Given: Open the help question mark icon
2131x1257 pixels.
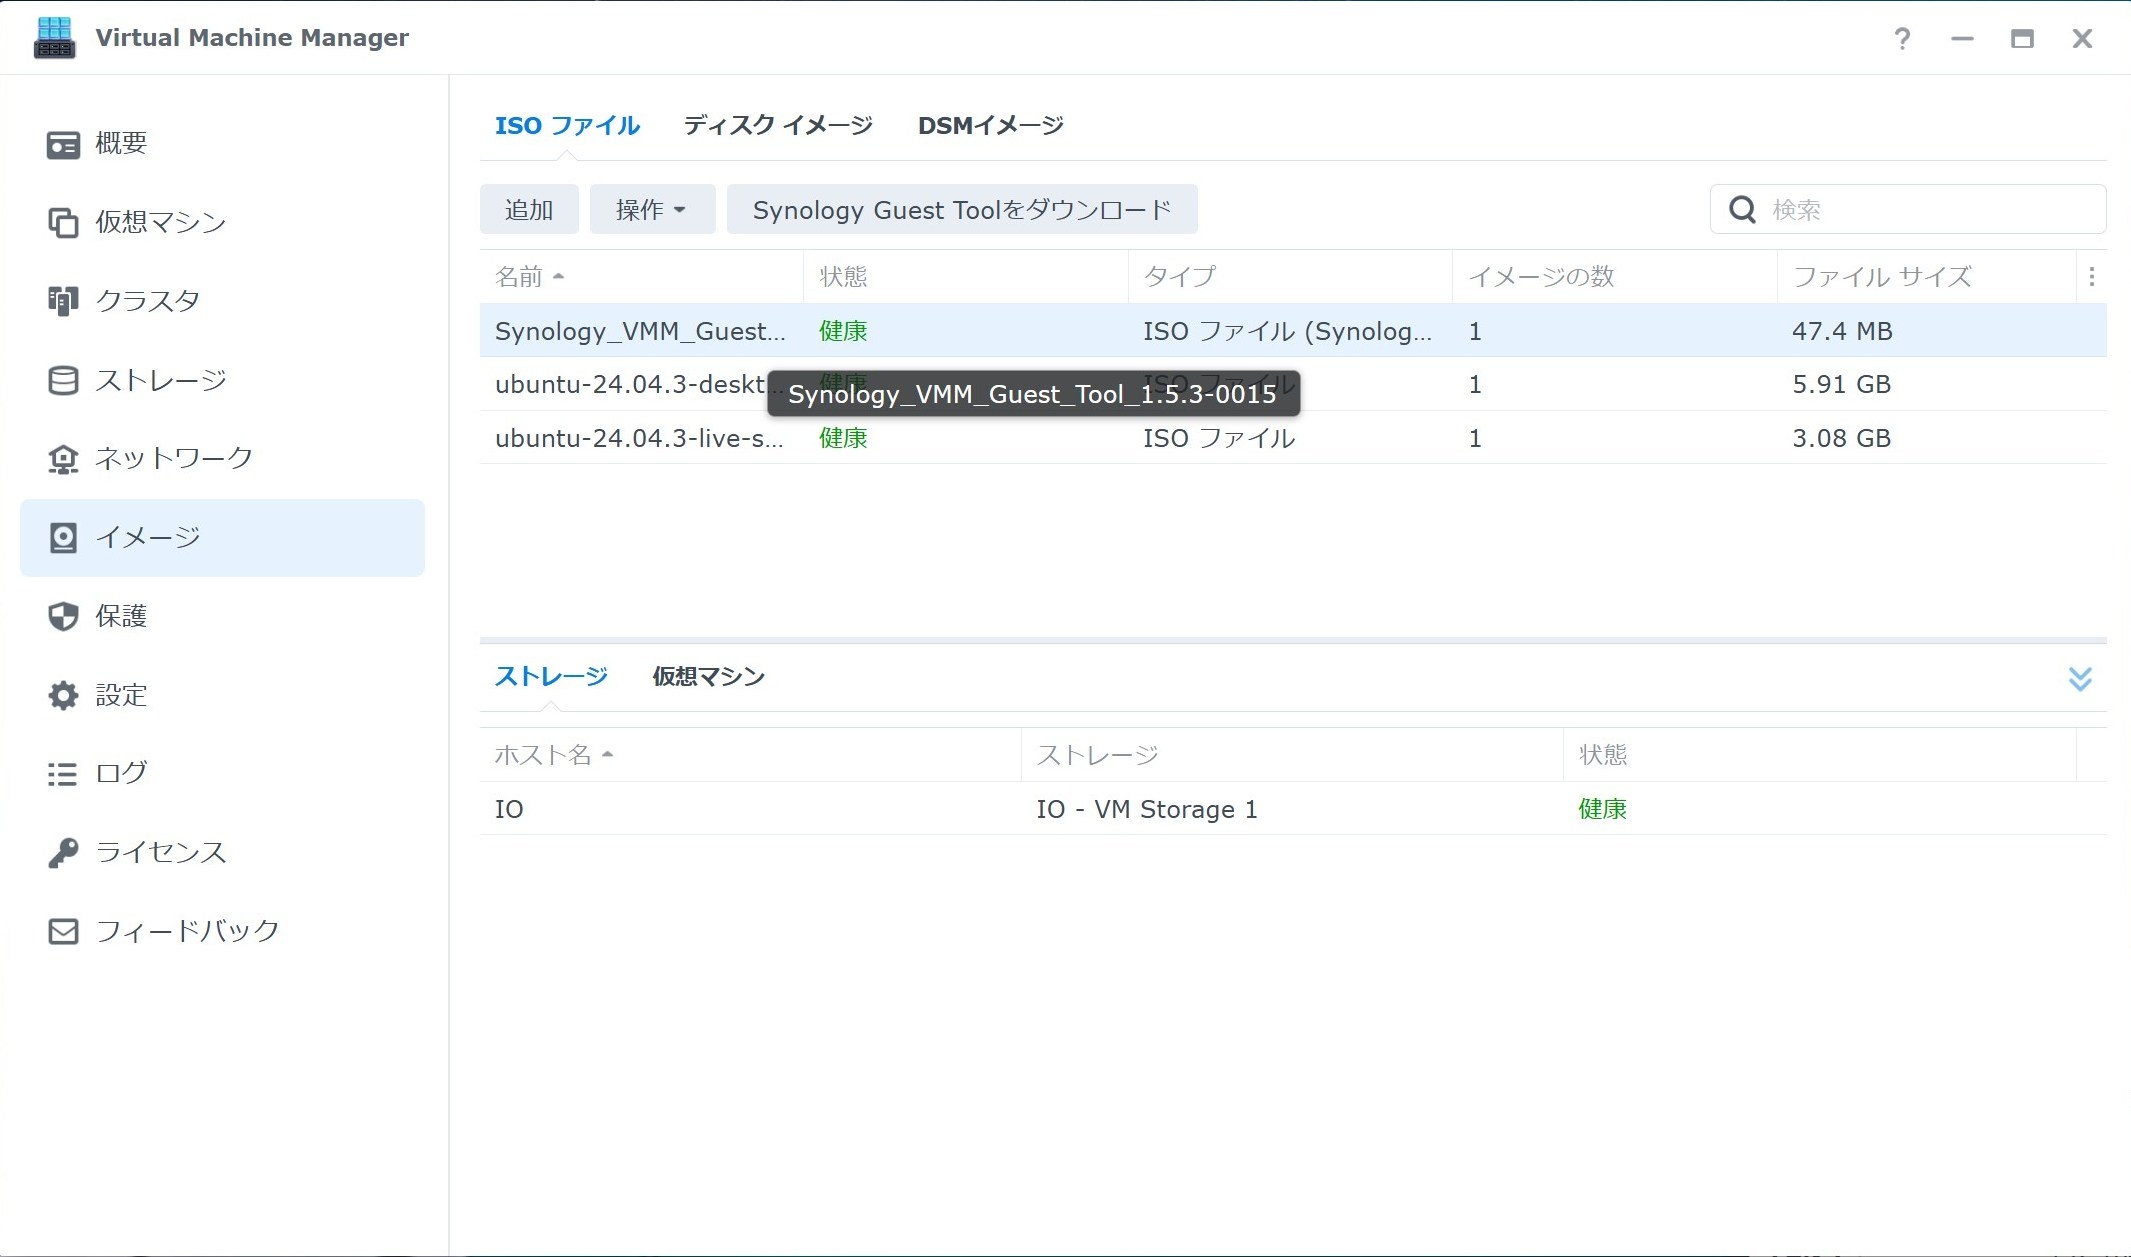Looking at the screenshot, I should point(1902,39).
